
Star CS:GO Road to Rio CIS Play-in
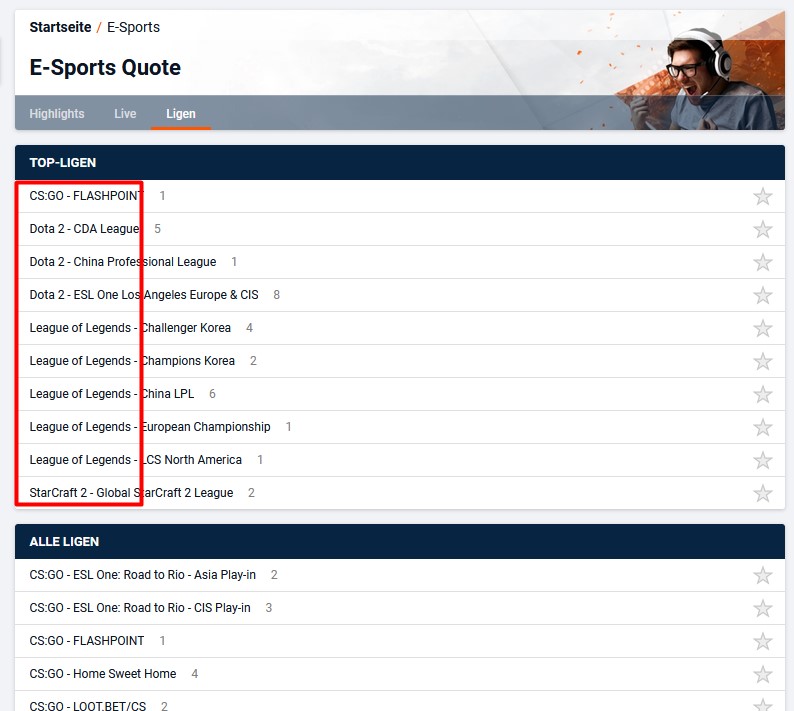click(762, 608)
